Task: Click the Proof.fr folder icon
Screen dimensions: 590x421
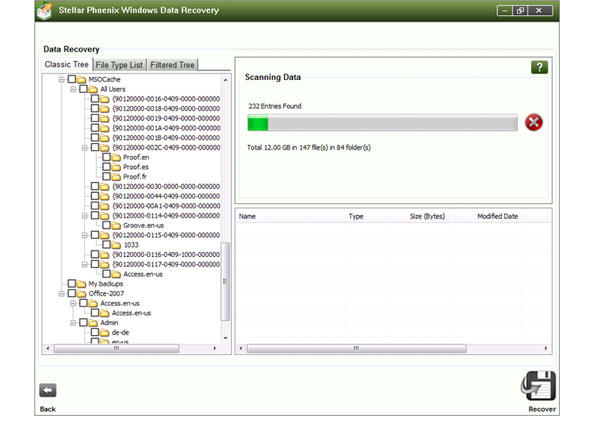Action: [116, 177]
